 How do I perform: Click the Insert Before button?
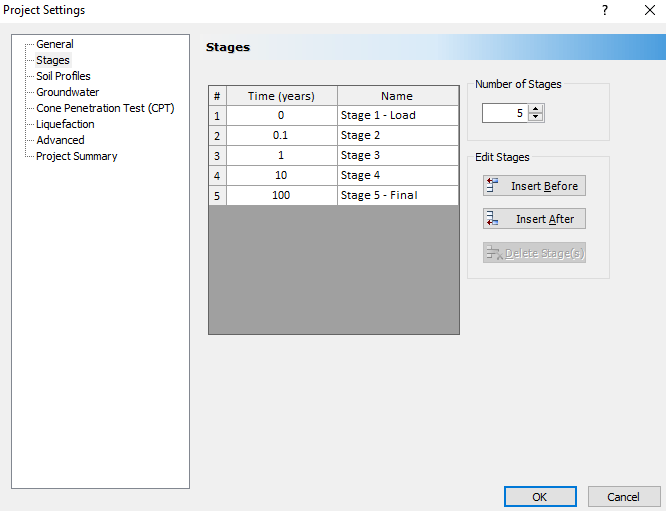click(534, 186)
